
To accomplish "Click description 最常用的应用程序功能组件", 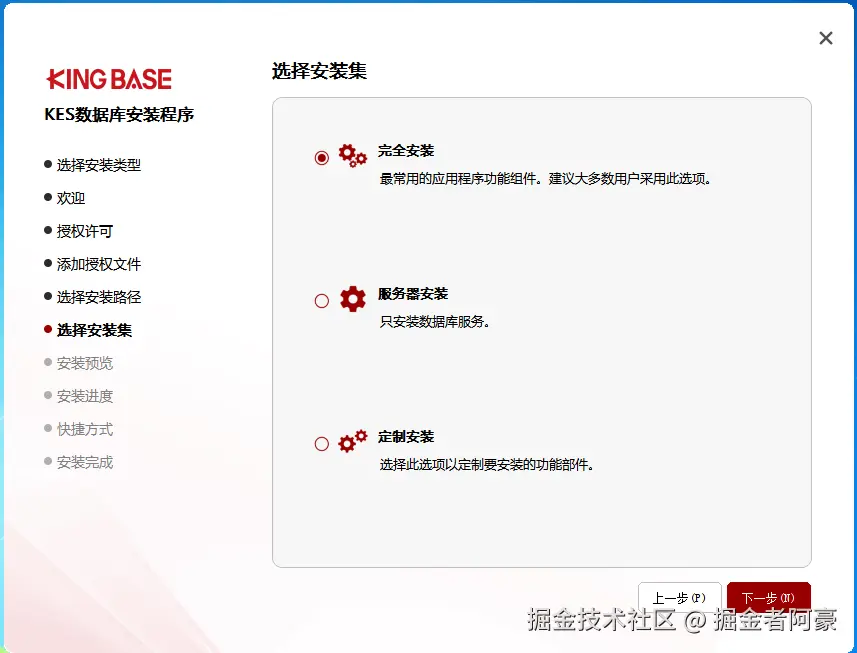I will (x=545, y=179).
